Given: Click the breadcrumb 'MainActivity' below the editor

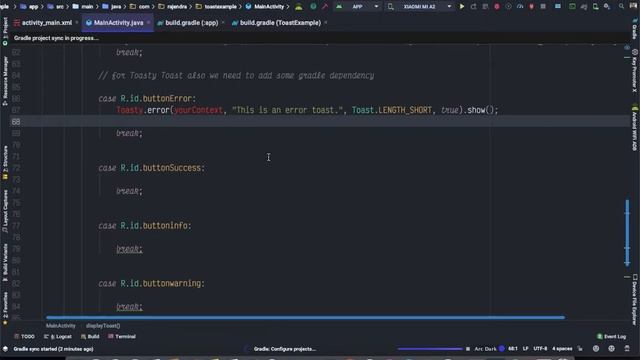Looking at the screenshot, I should point(60,326).
